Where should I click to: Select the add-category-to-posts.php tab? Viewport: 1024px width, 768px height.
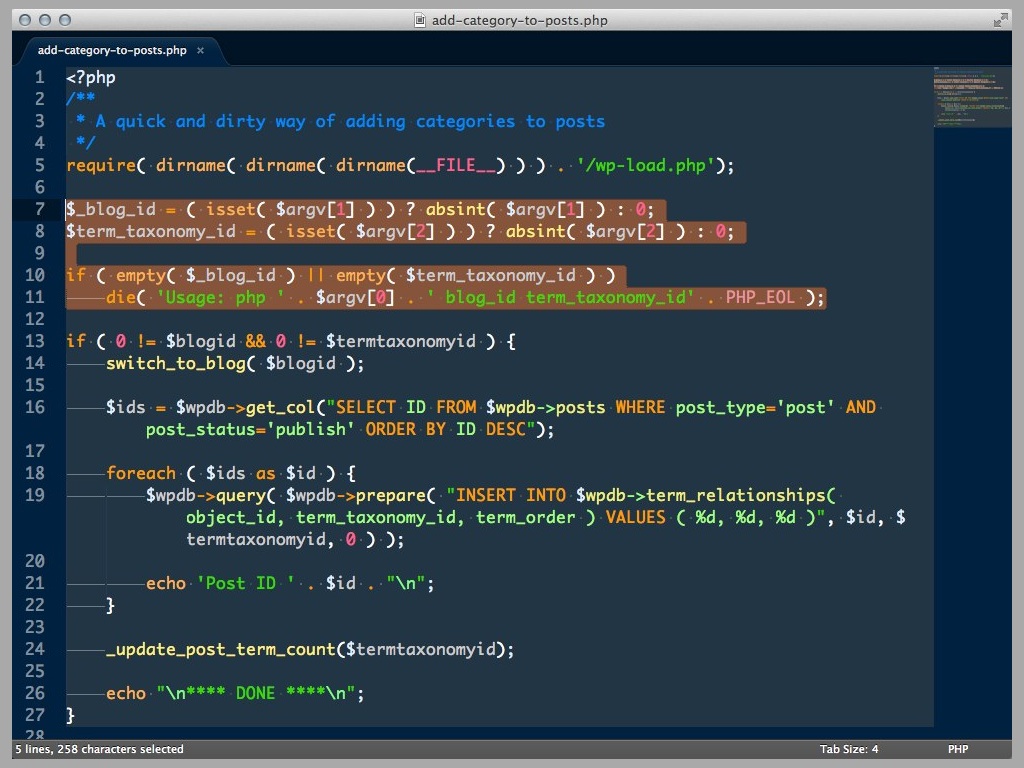(x=112, y=50)
